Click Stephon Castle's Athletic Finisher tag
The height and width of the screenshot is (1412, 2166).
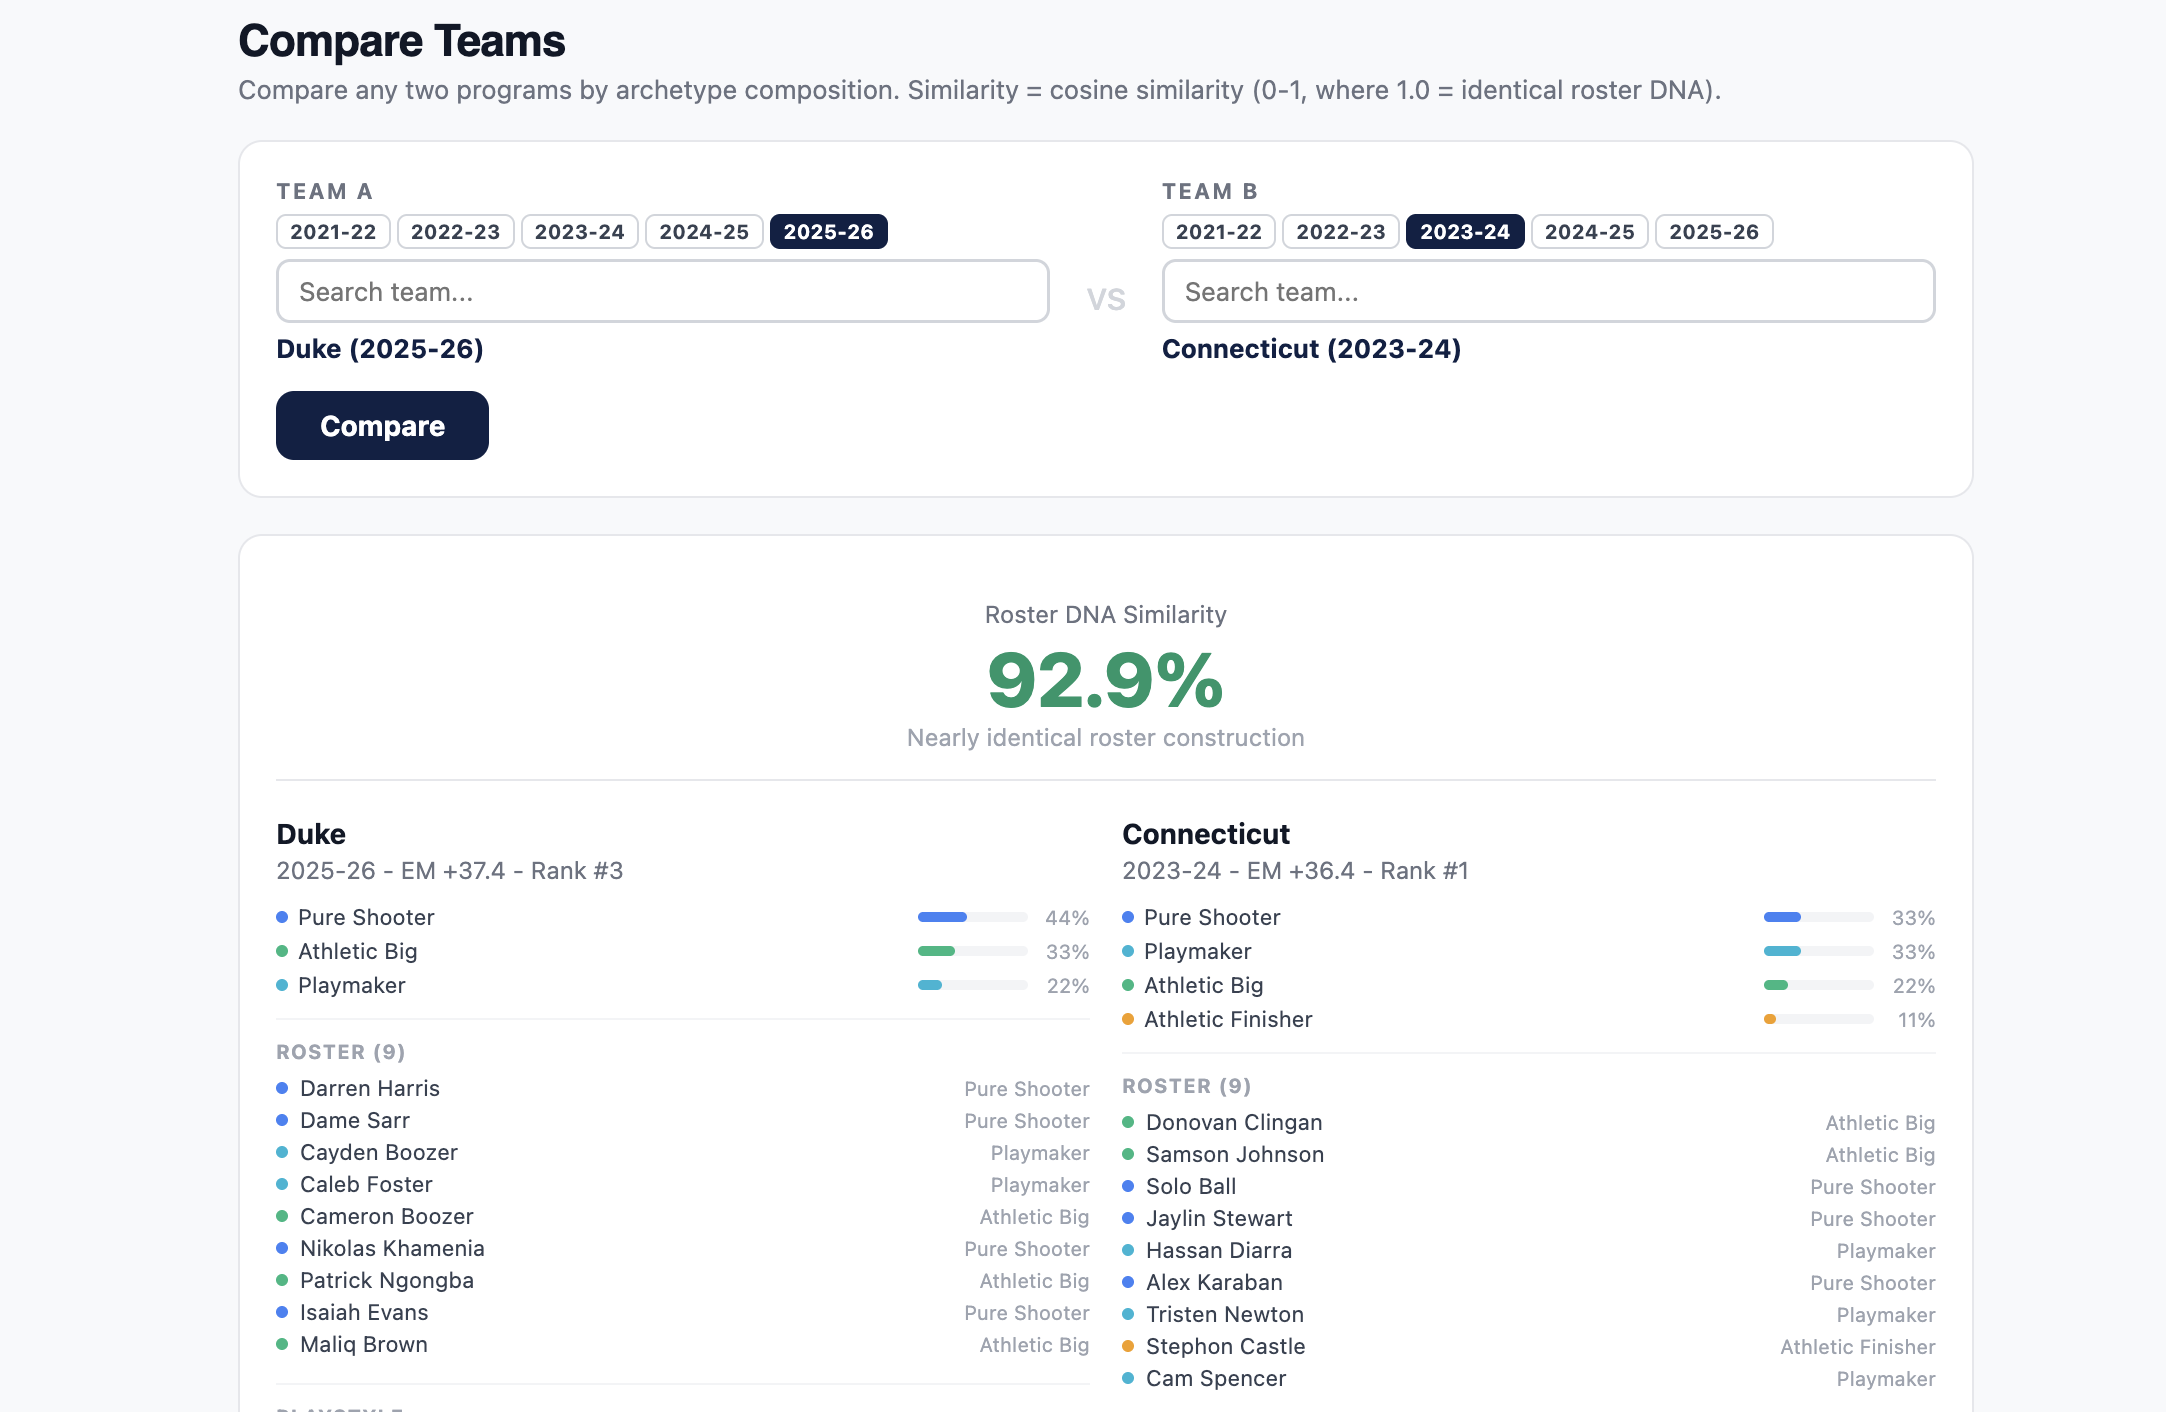point(1858,1347)
